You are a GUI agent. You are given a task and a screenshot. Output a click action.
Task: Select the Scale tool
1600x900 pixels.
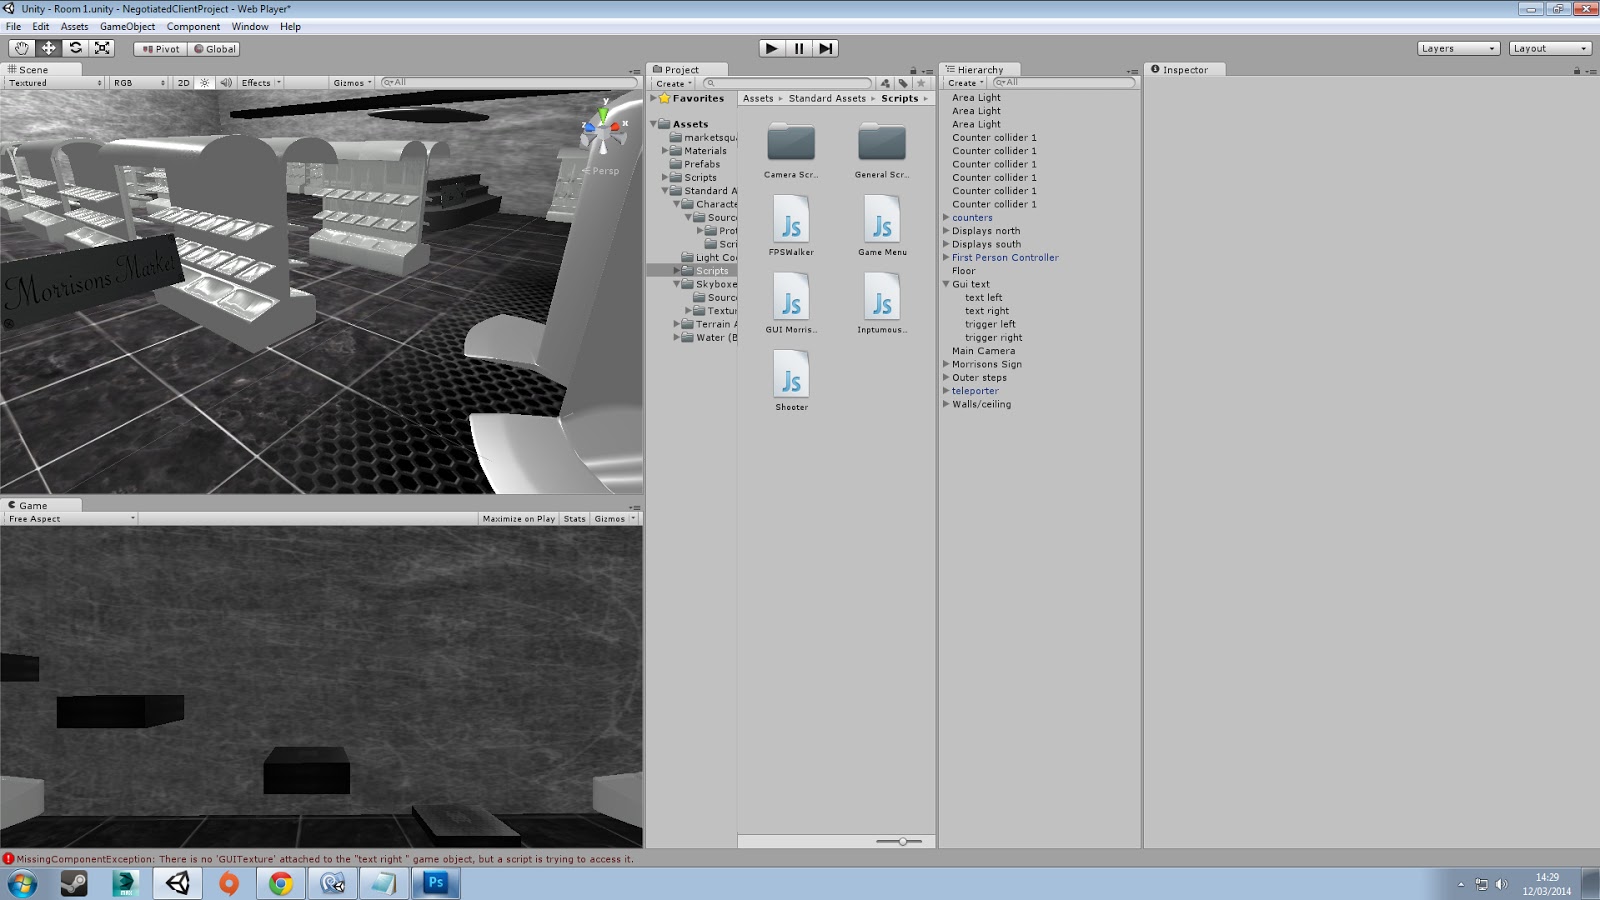[102, 48]
